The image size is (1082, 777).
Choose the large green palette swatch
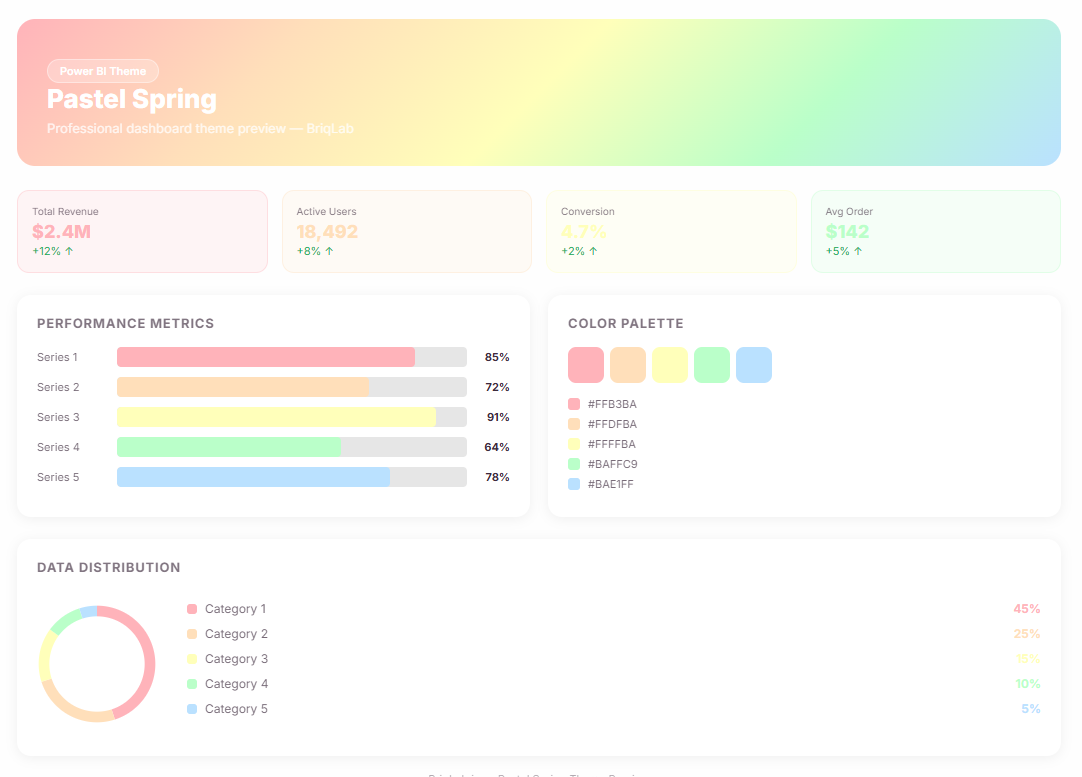(712, 365)
